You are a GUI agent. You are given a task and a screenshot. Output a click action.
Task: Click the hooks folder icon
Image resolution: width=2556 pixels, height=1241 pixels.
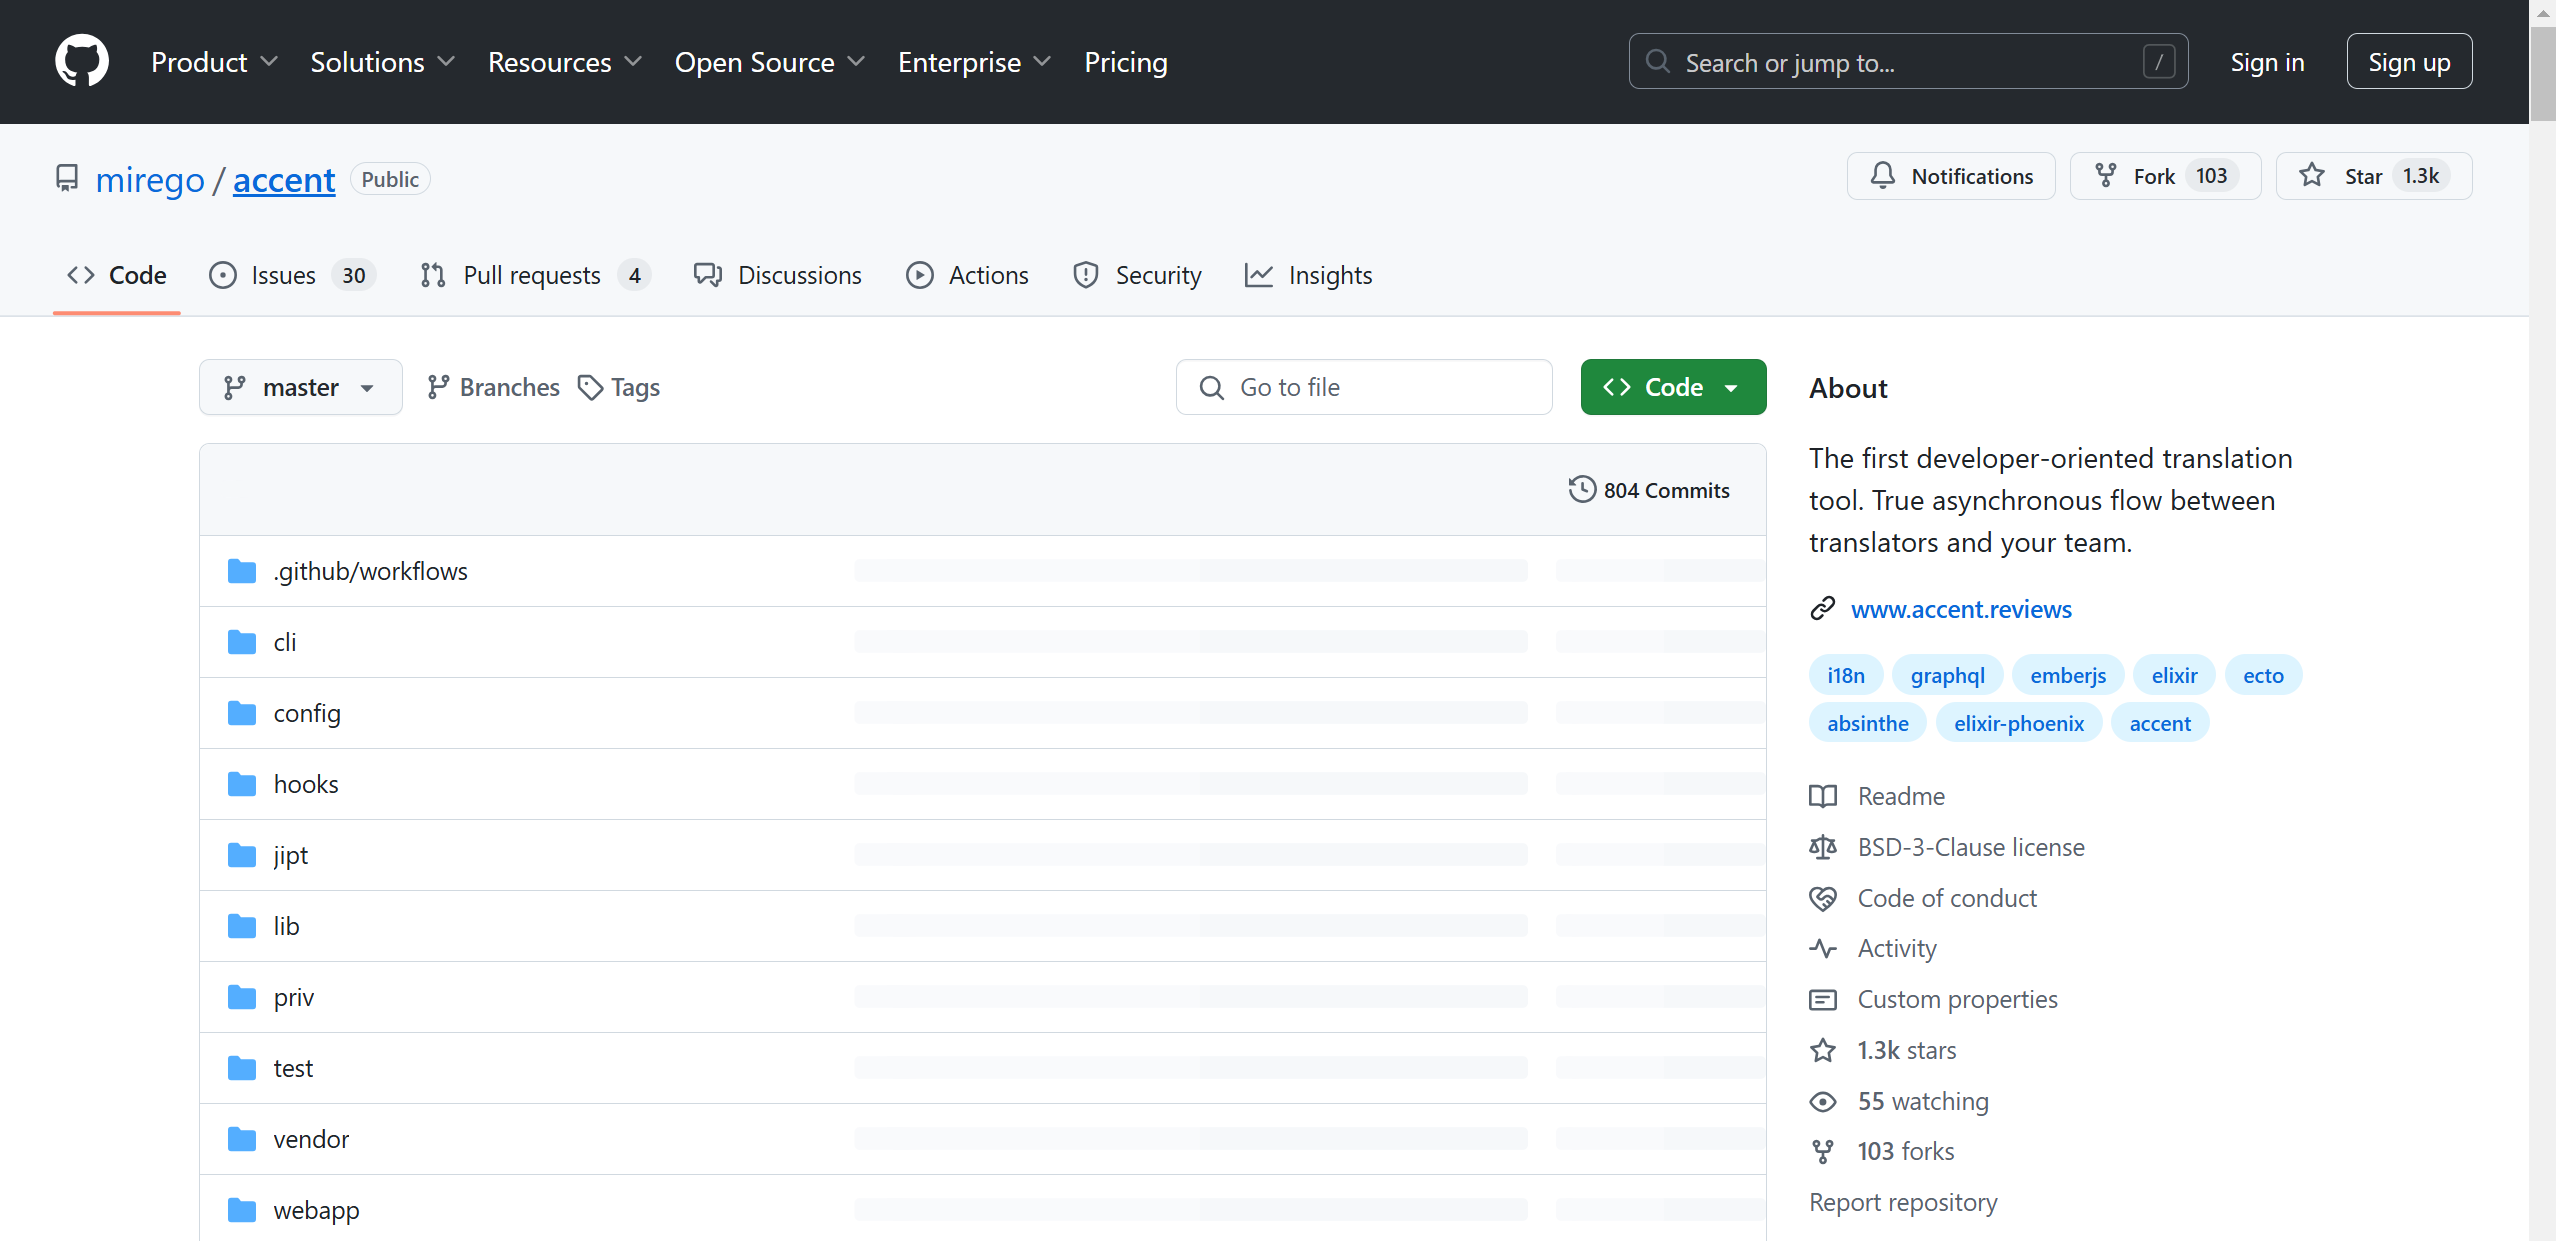tap(241, 784)
